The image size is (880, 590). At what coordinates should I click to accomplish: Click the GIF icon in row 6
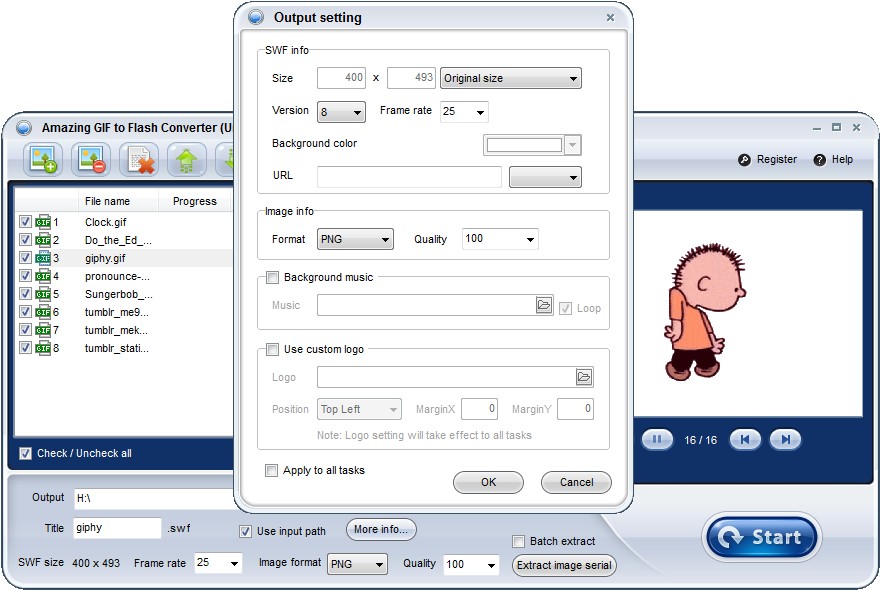[43, 312]
